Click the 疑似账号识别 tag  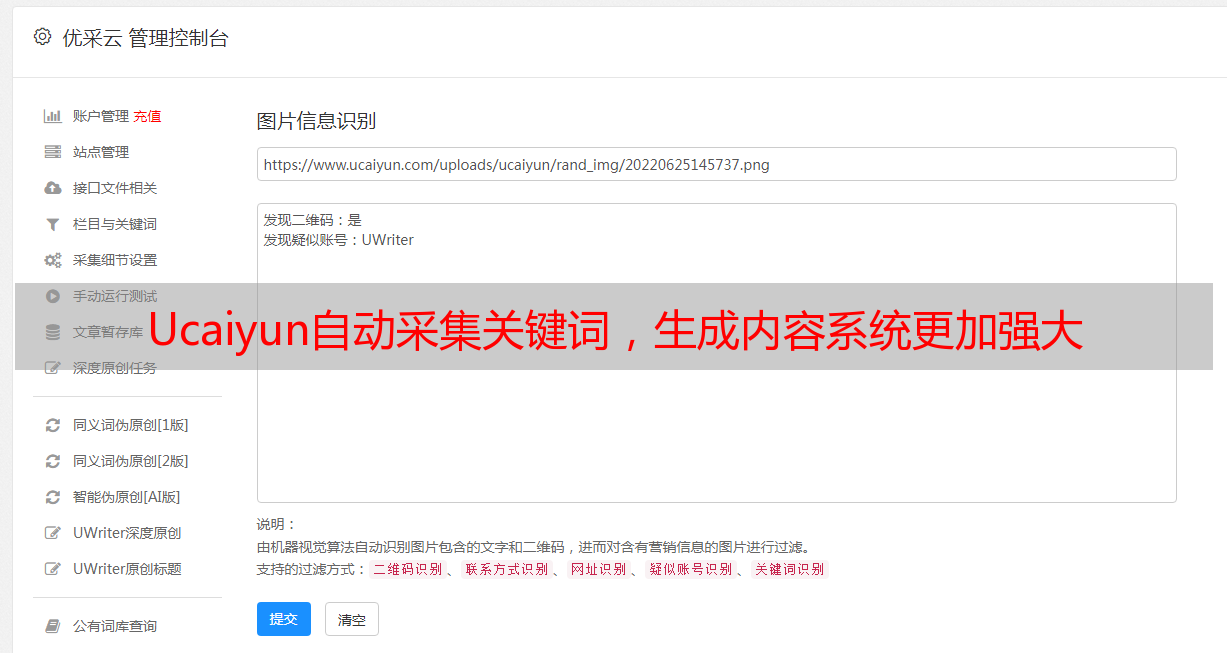(x=690, y=569)
